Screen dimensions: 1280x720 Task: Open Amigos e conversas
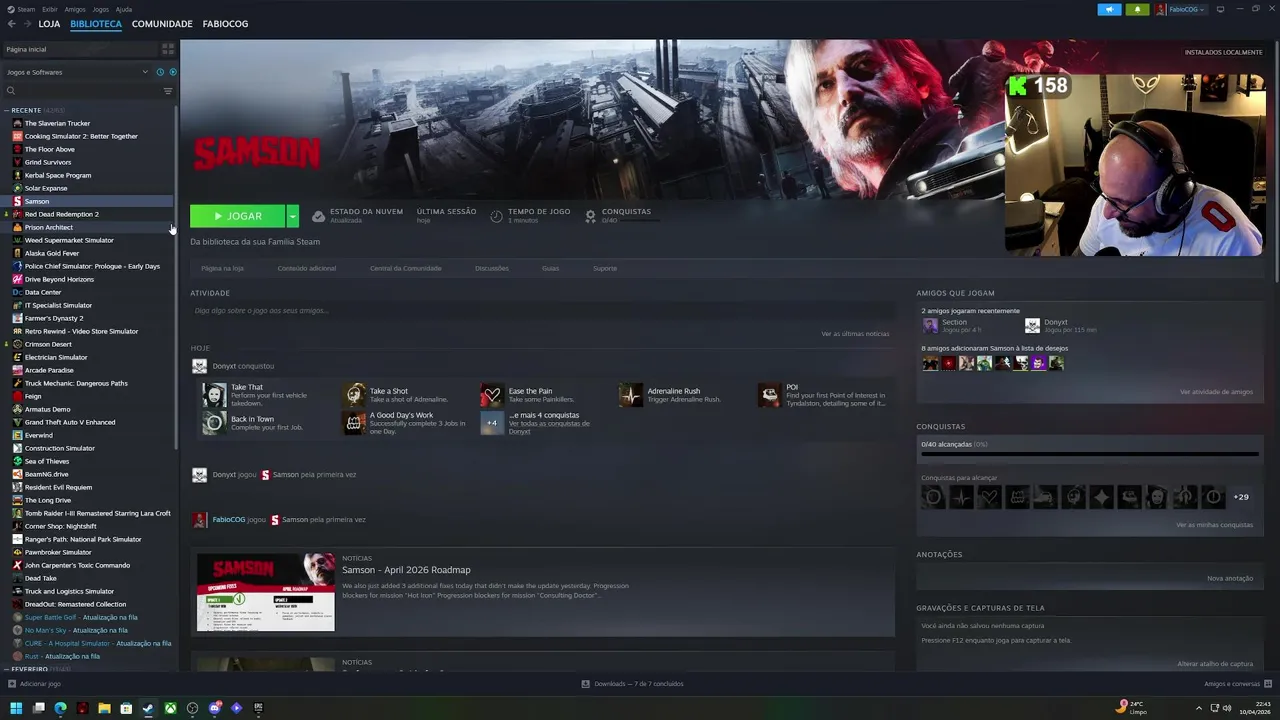(1236, 684)
